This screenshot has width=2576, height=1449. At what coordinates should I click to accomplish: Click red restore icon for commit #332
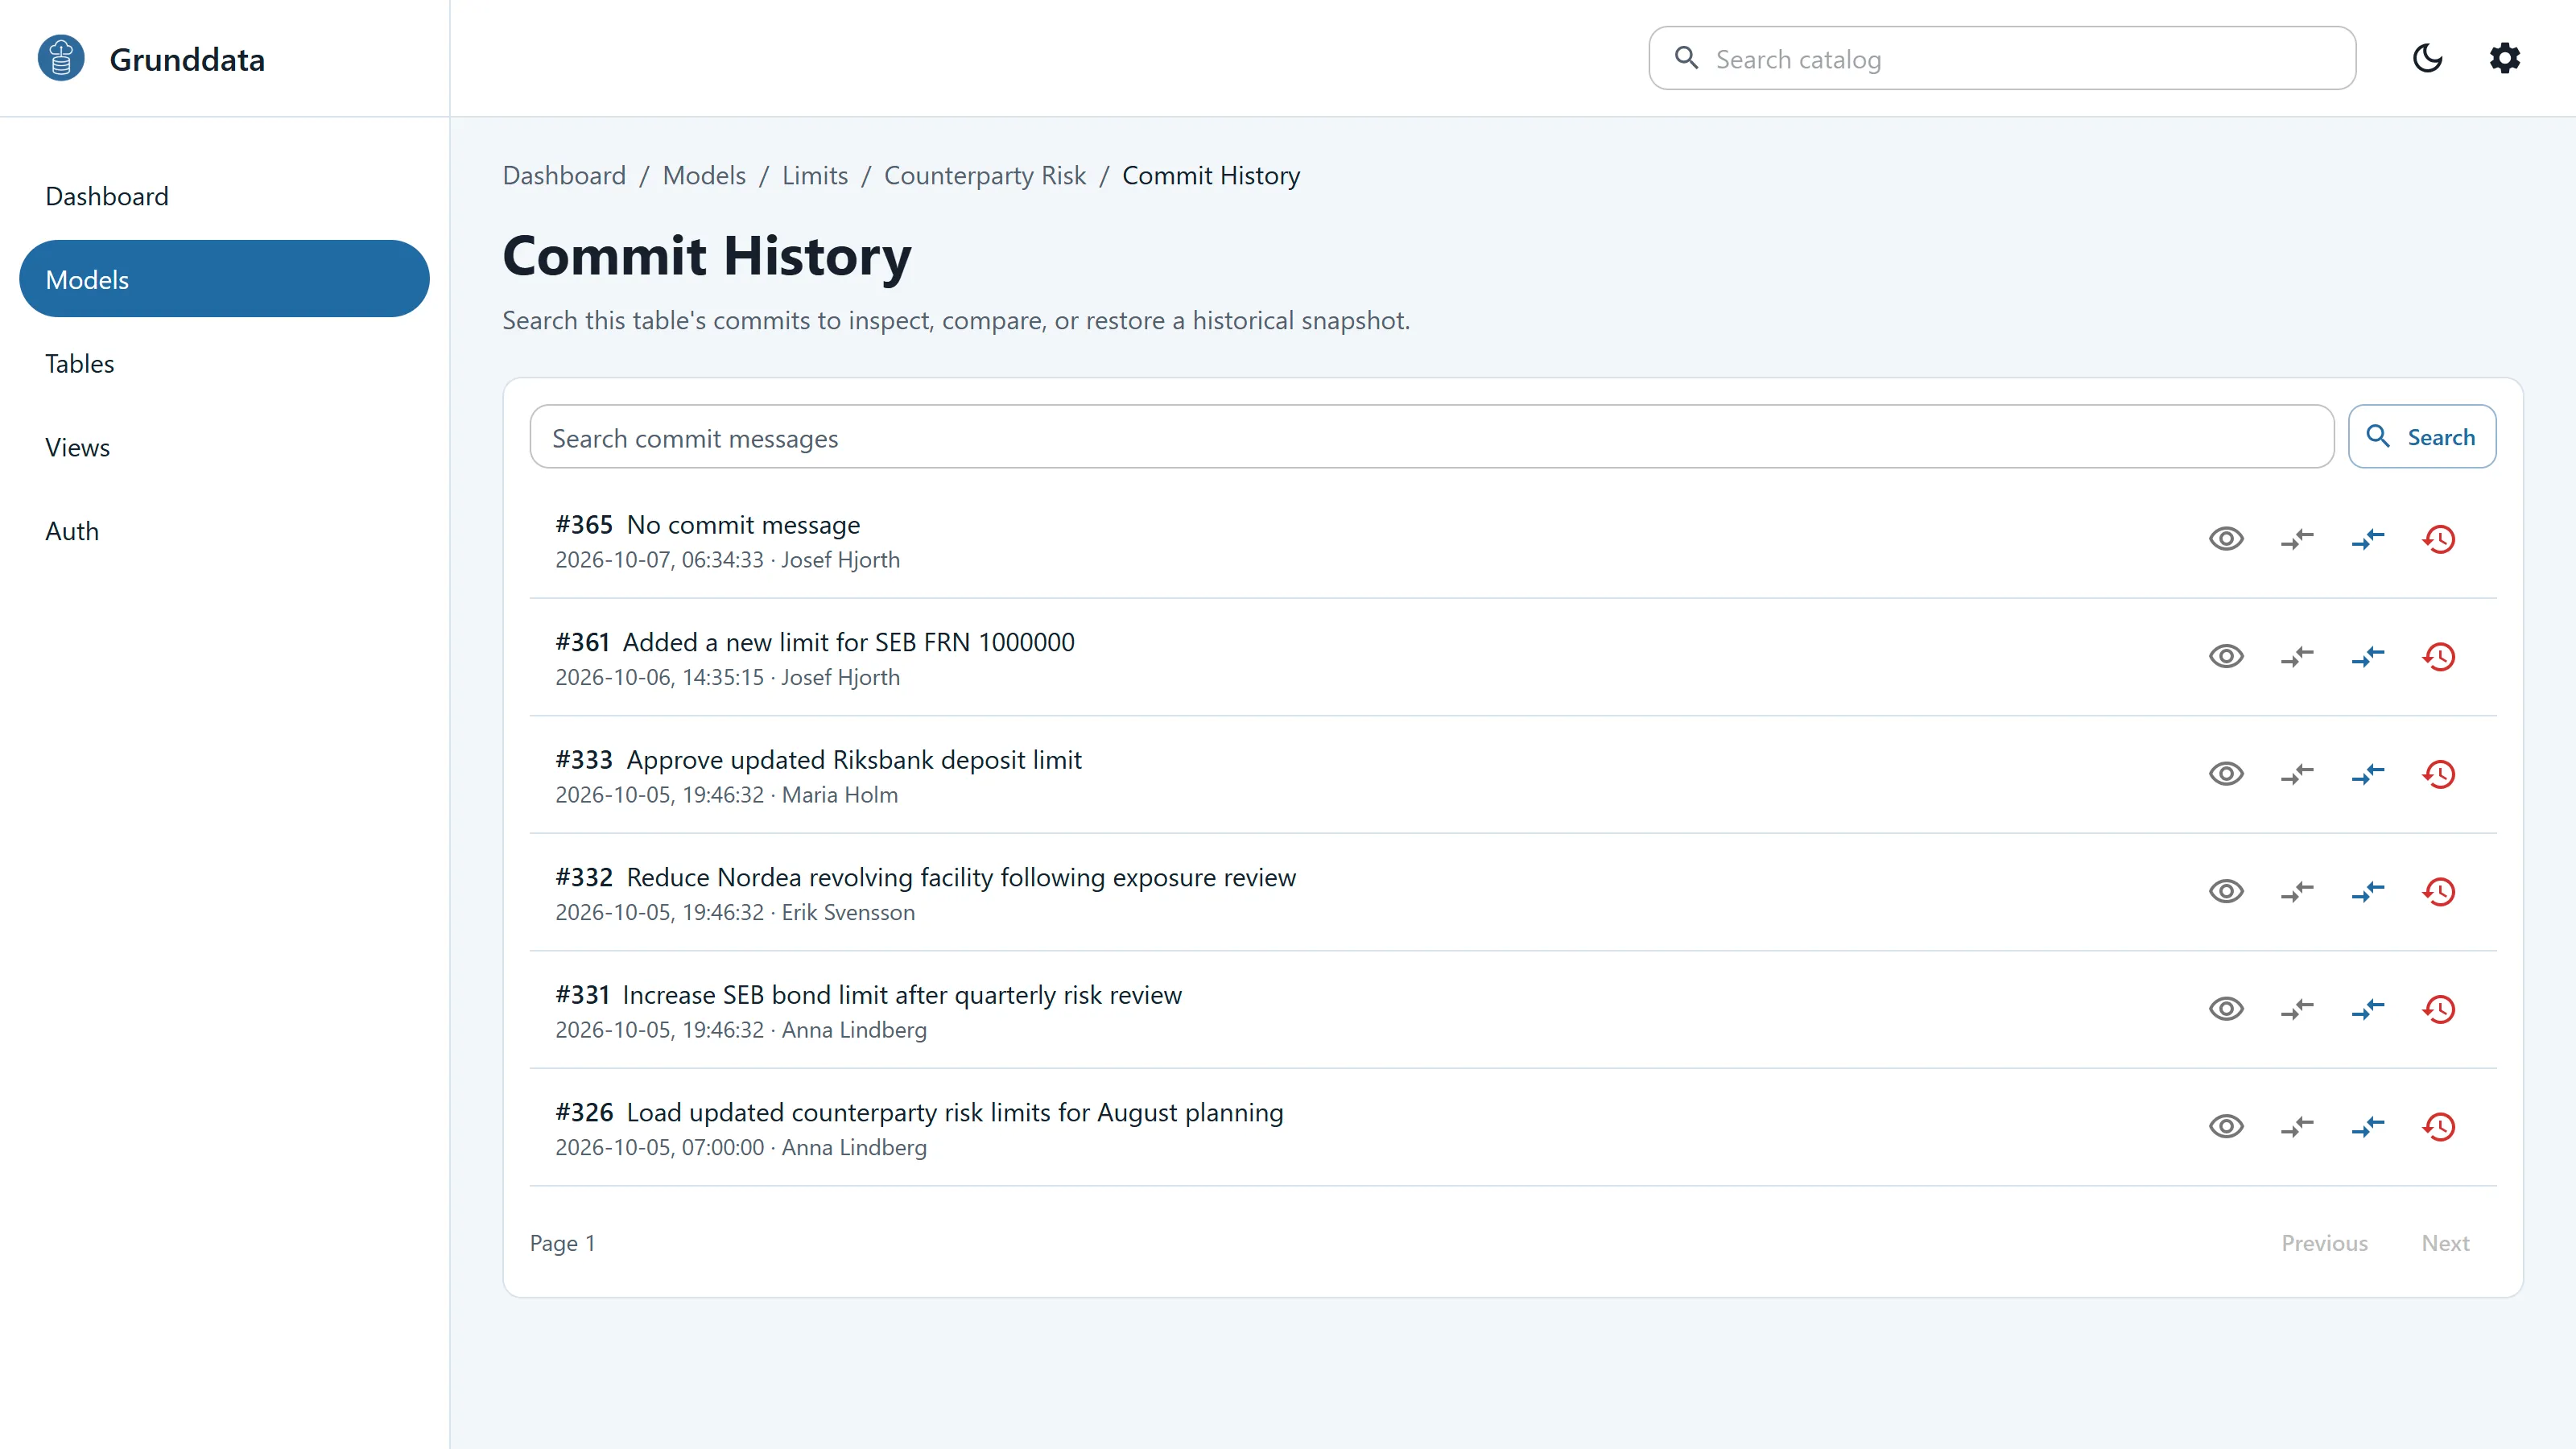(2439, 892)
